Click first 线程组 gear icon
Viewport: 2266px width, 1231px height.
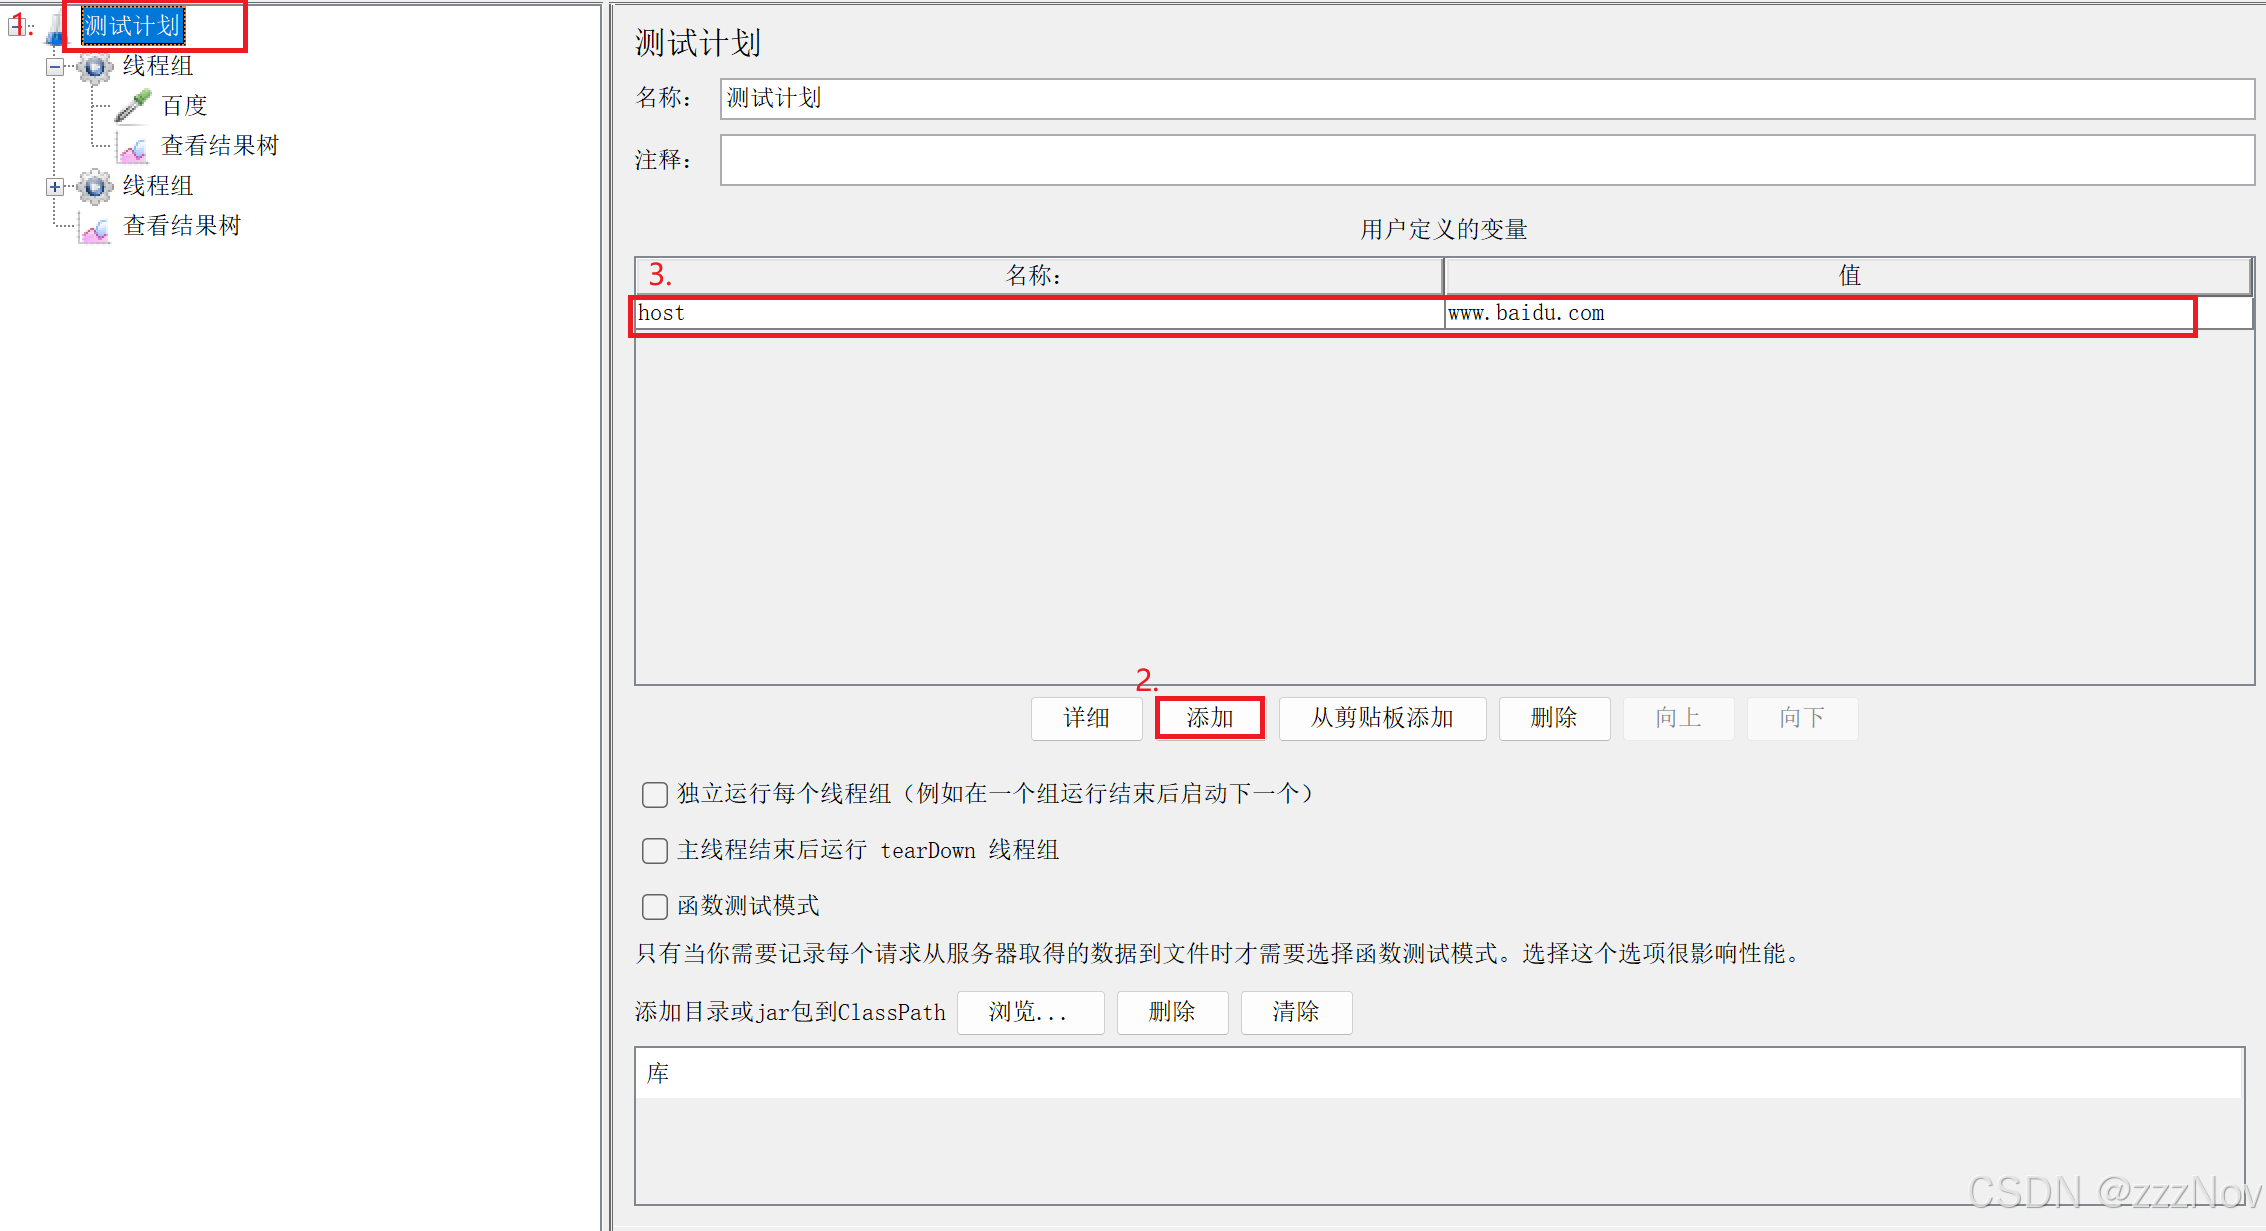[95, 67]
